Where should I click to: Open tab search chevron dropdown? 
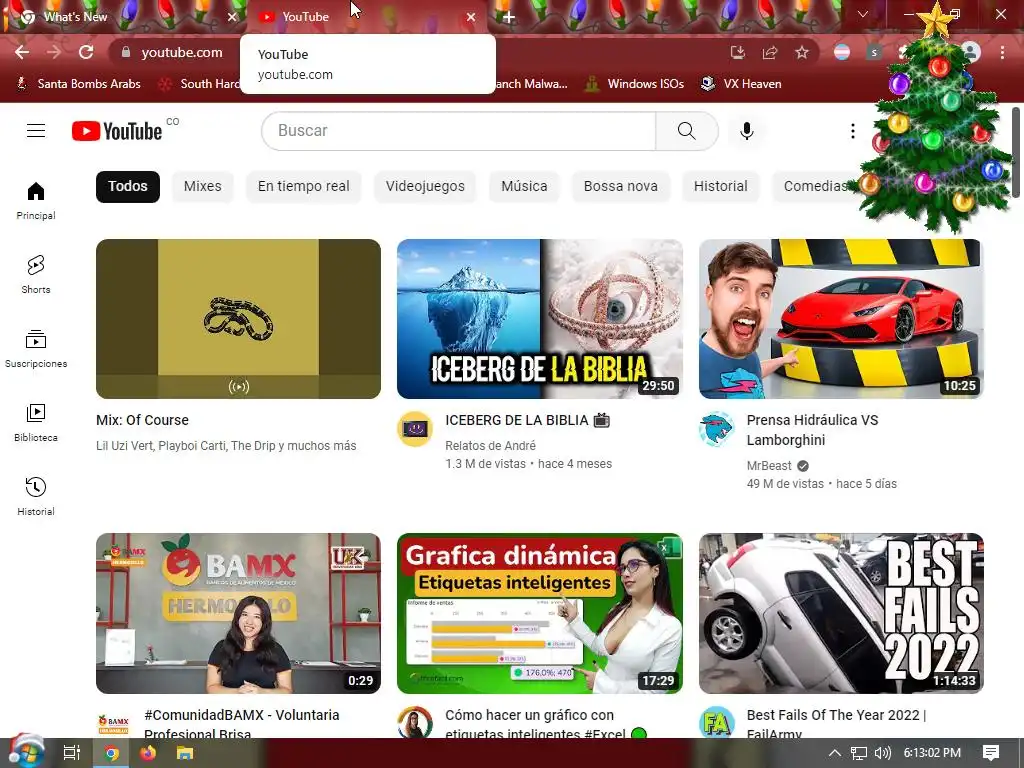[x=863, y=14]
